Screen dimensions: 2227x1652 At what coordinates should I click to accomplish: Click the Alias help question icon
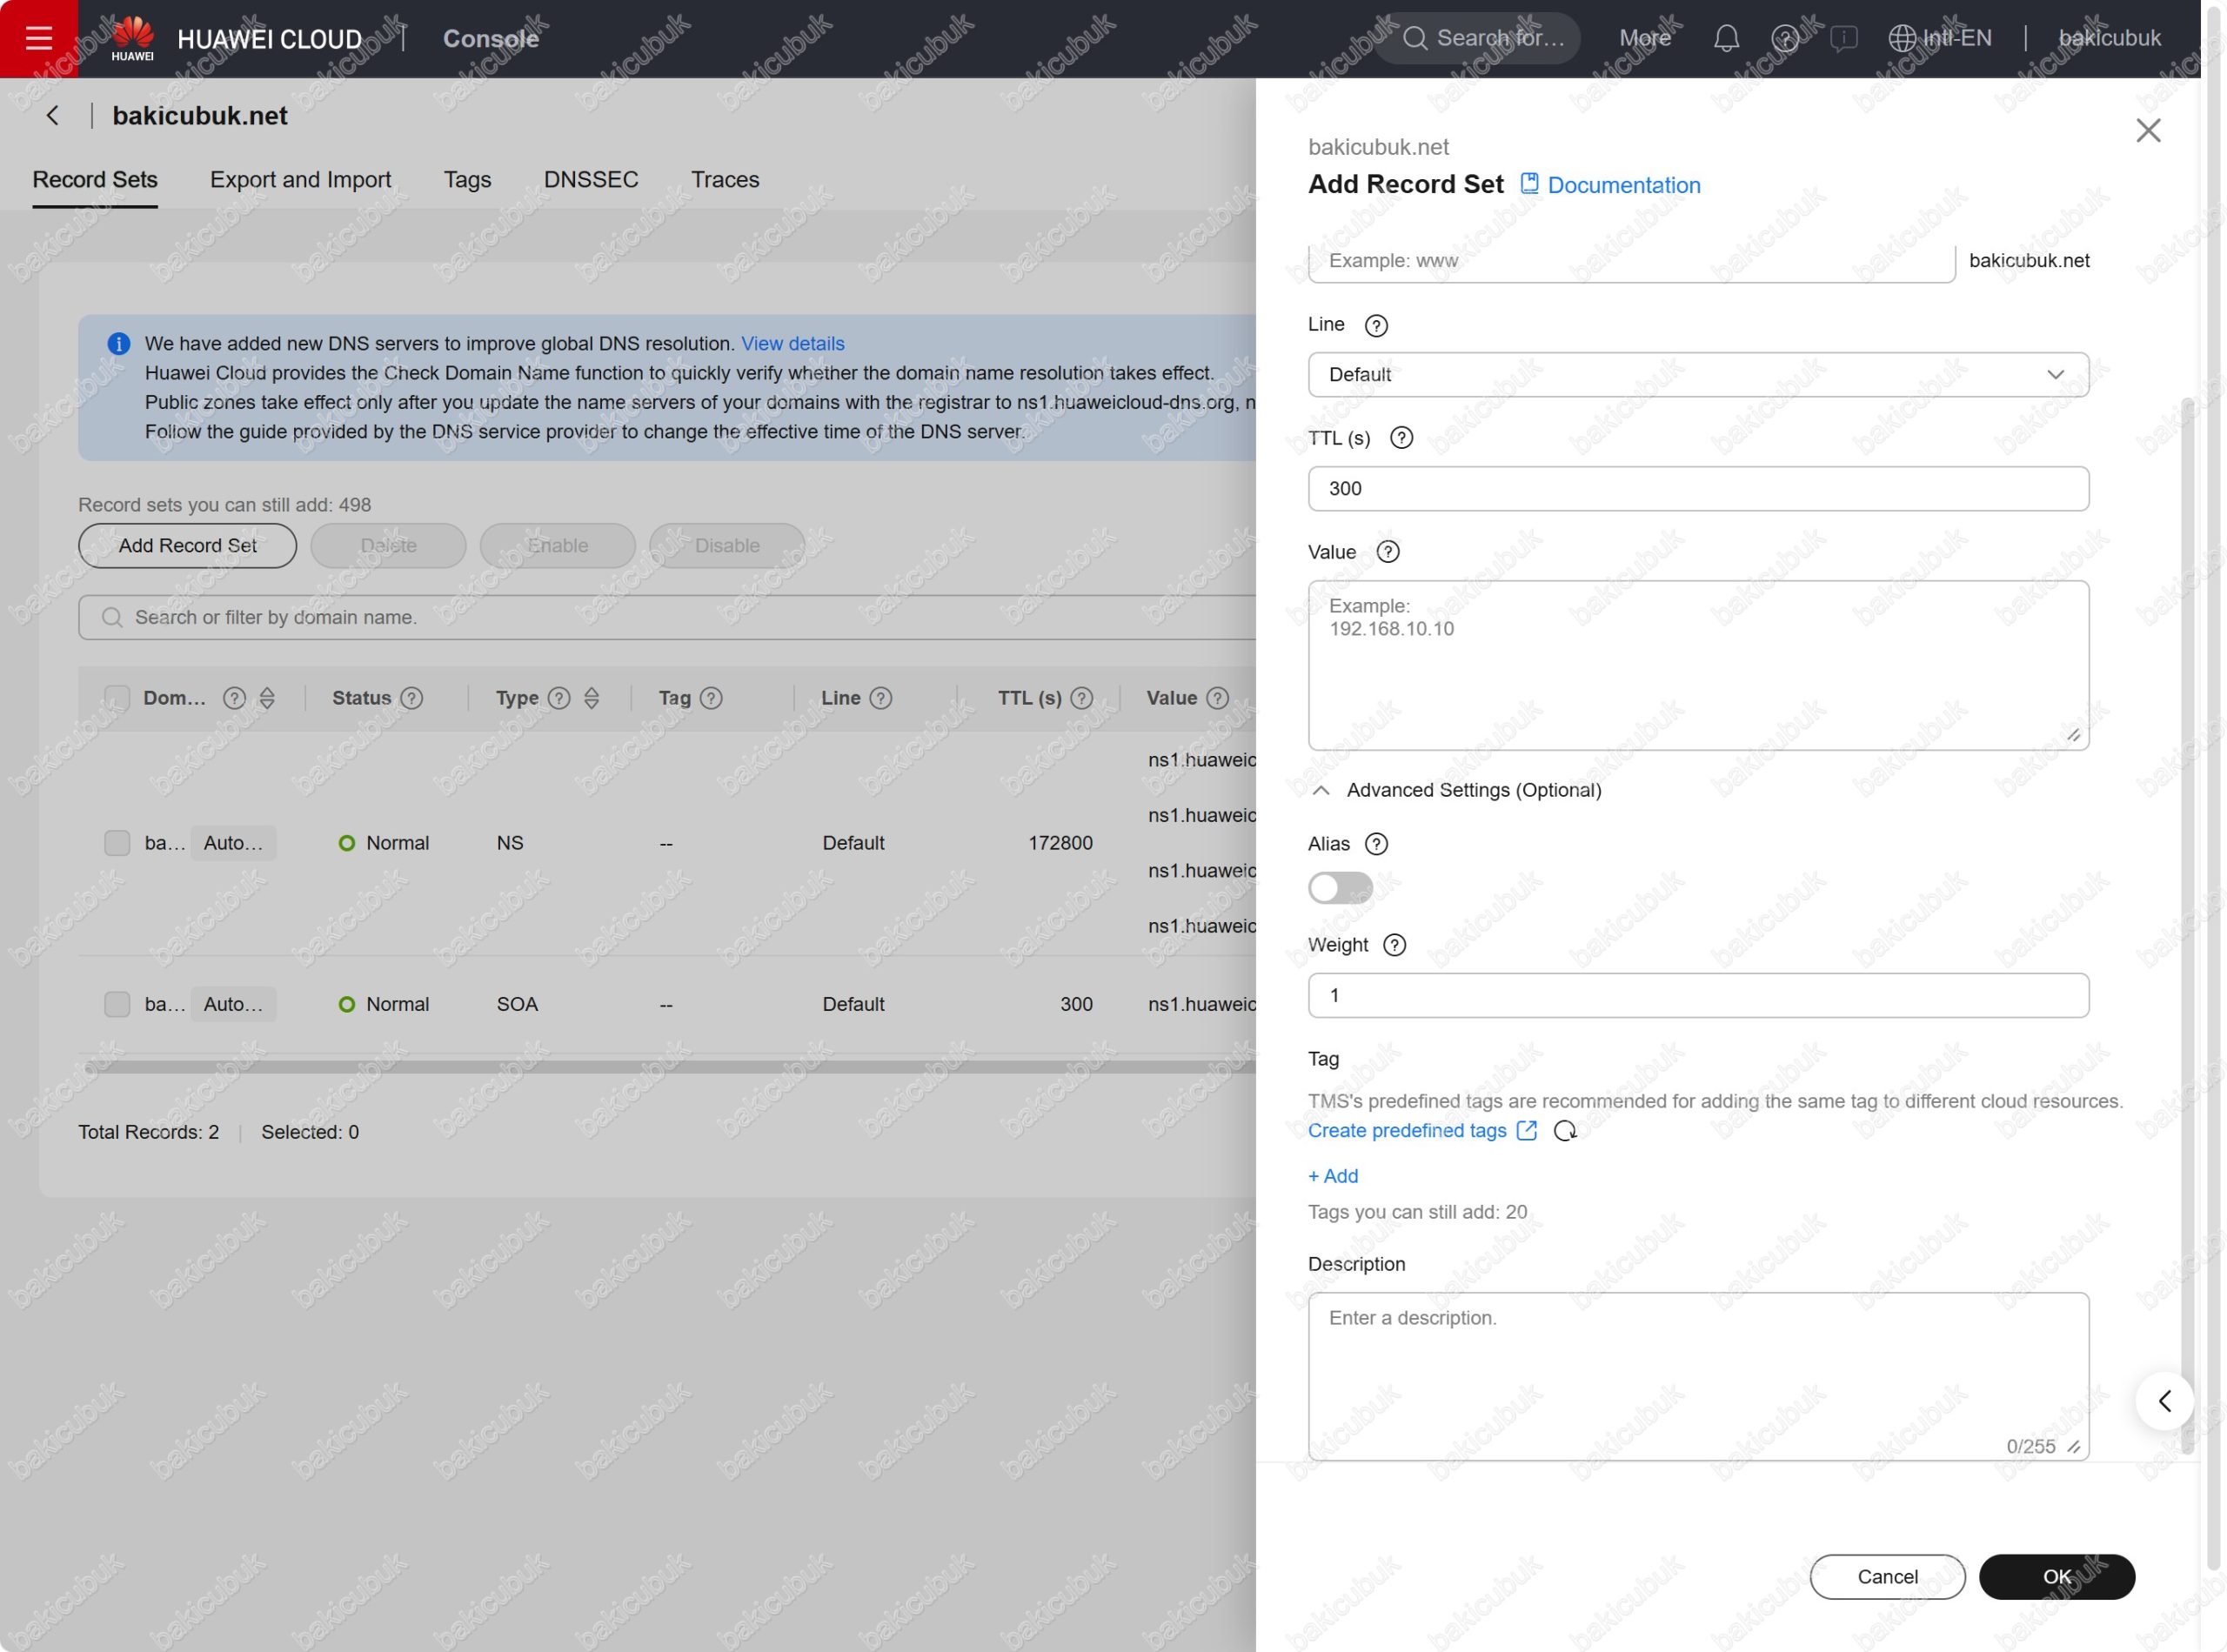(1376, 844)
